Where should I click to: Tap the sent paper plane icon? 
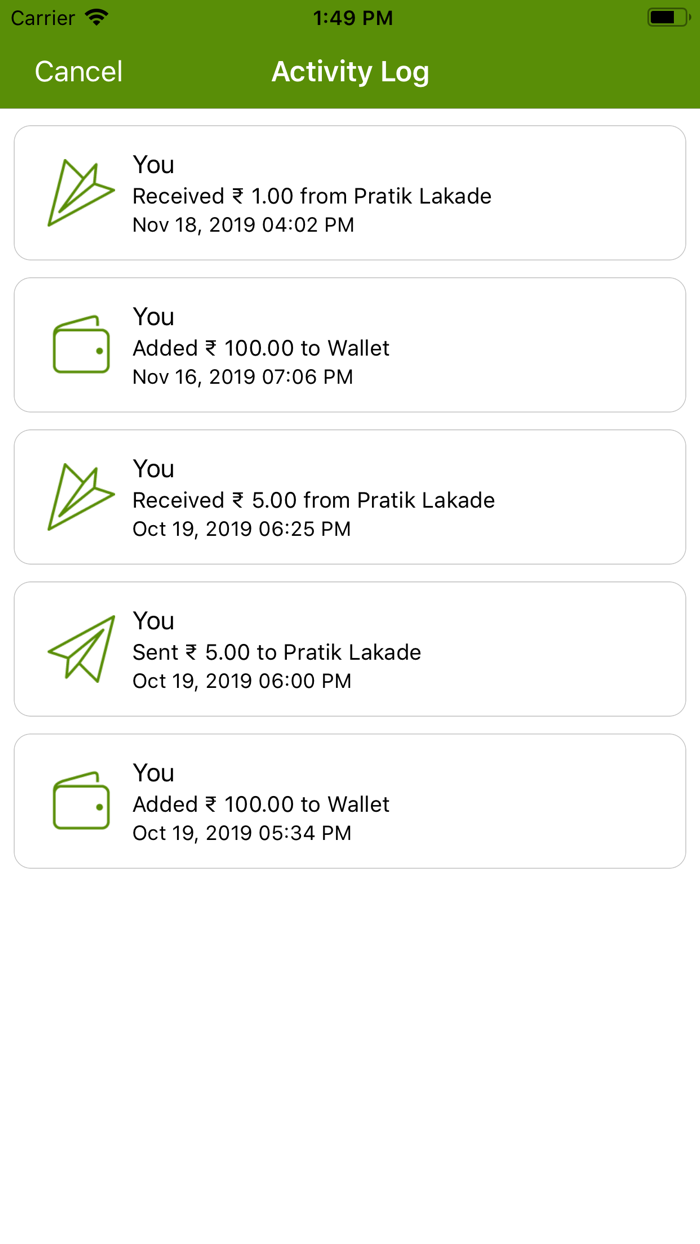[x=81, y=649]
